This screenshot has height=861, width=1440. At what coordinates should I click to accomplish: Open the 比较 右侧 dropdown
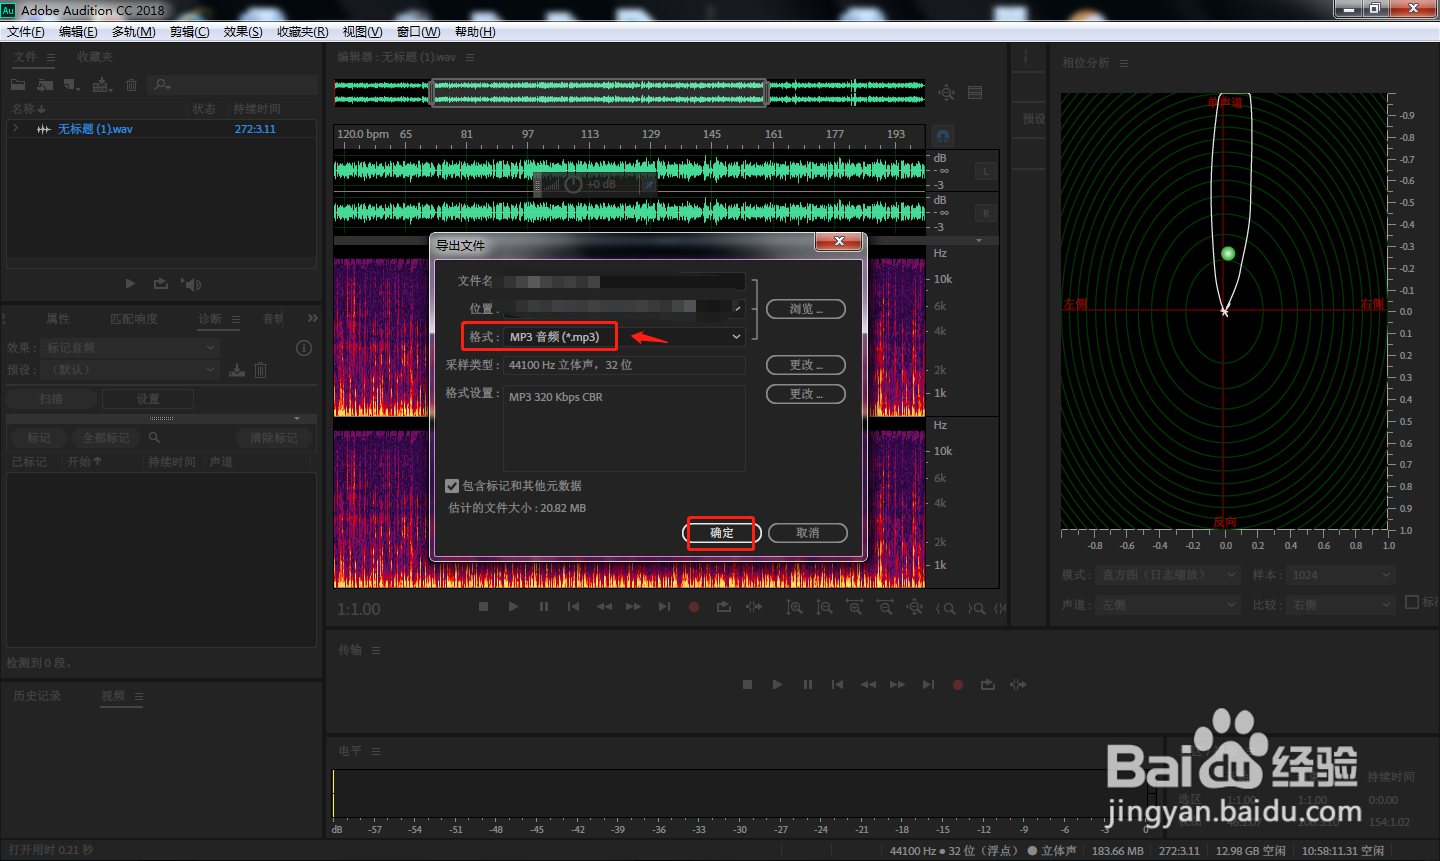tap(1340, 605)
